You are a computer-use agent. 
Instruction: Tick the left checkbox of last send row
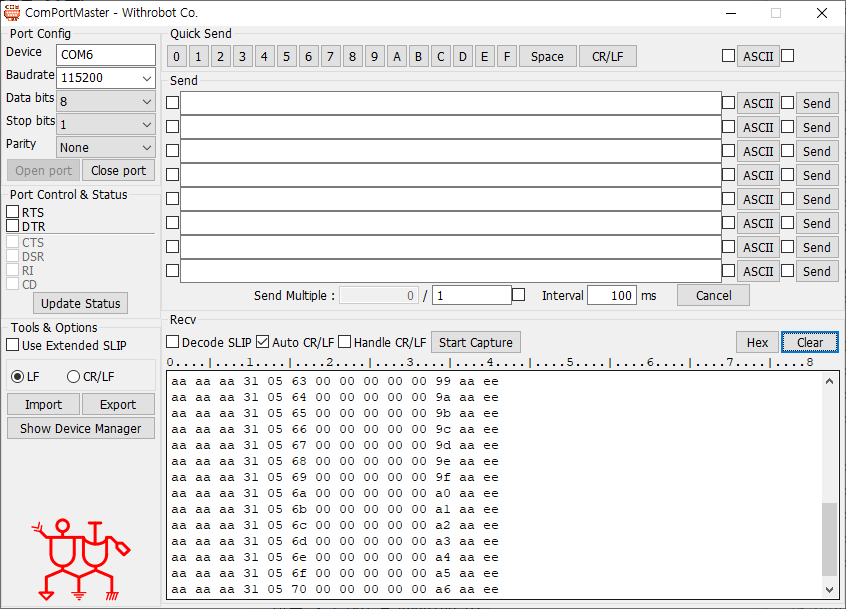click(x=173, y=270)
